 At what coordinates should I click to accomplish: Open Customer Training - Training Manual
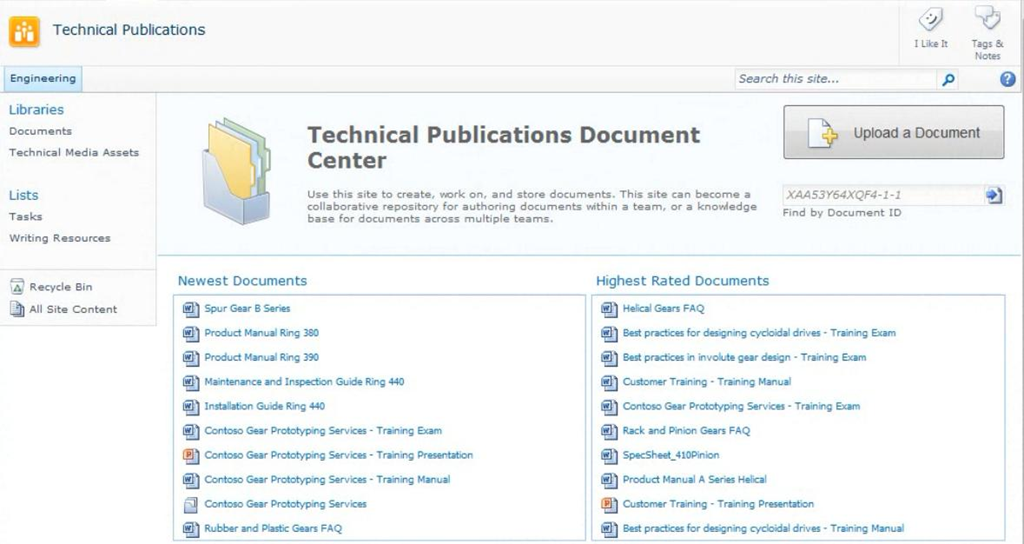tap(707, 381)
